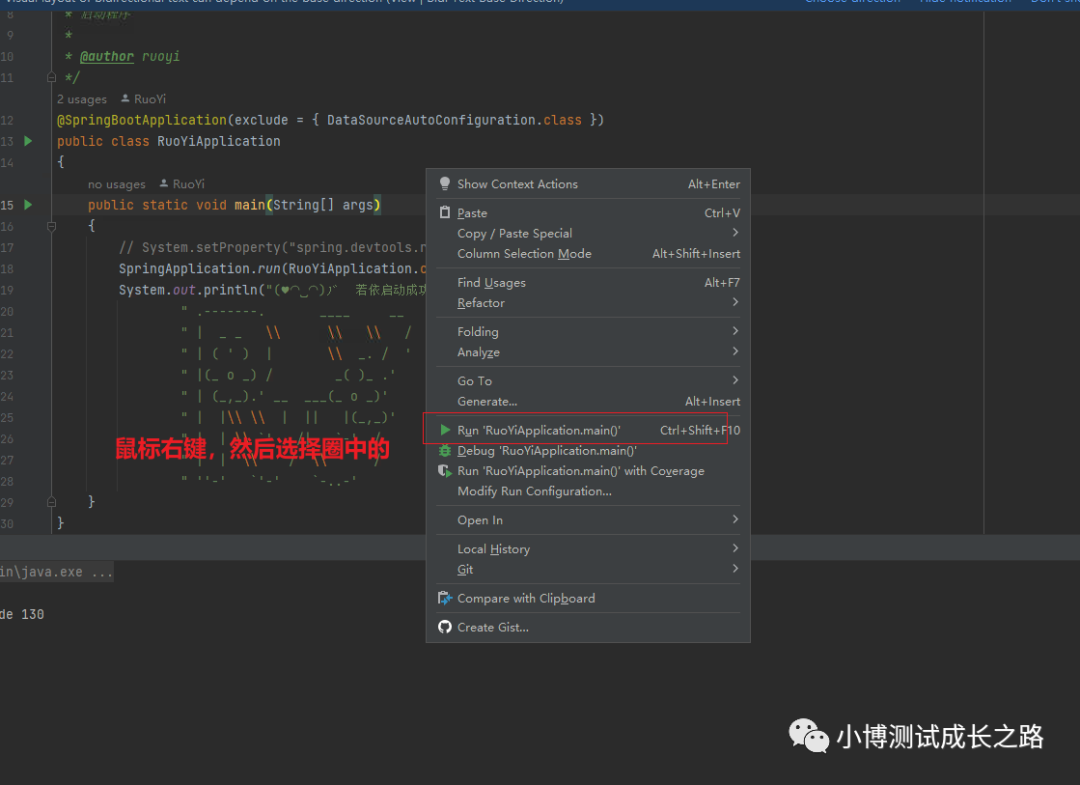Image resolution: width=1080 pixels, height=785 pixels.
Task: Click the 'main' method name on line 15
Action: 249,205
